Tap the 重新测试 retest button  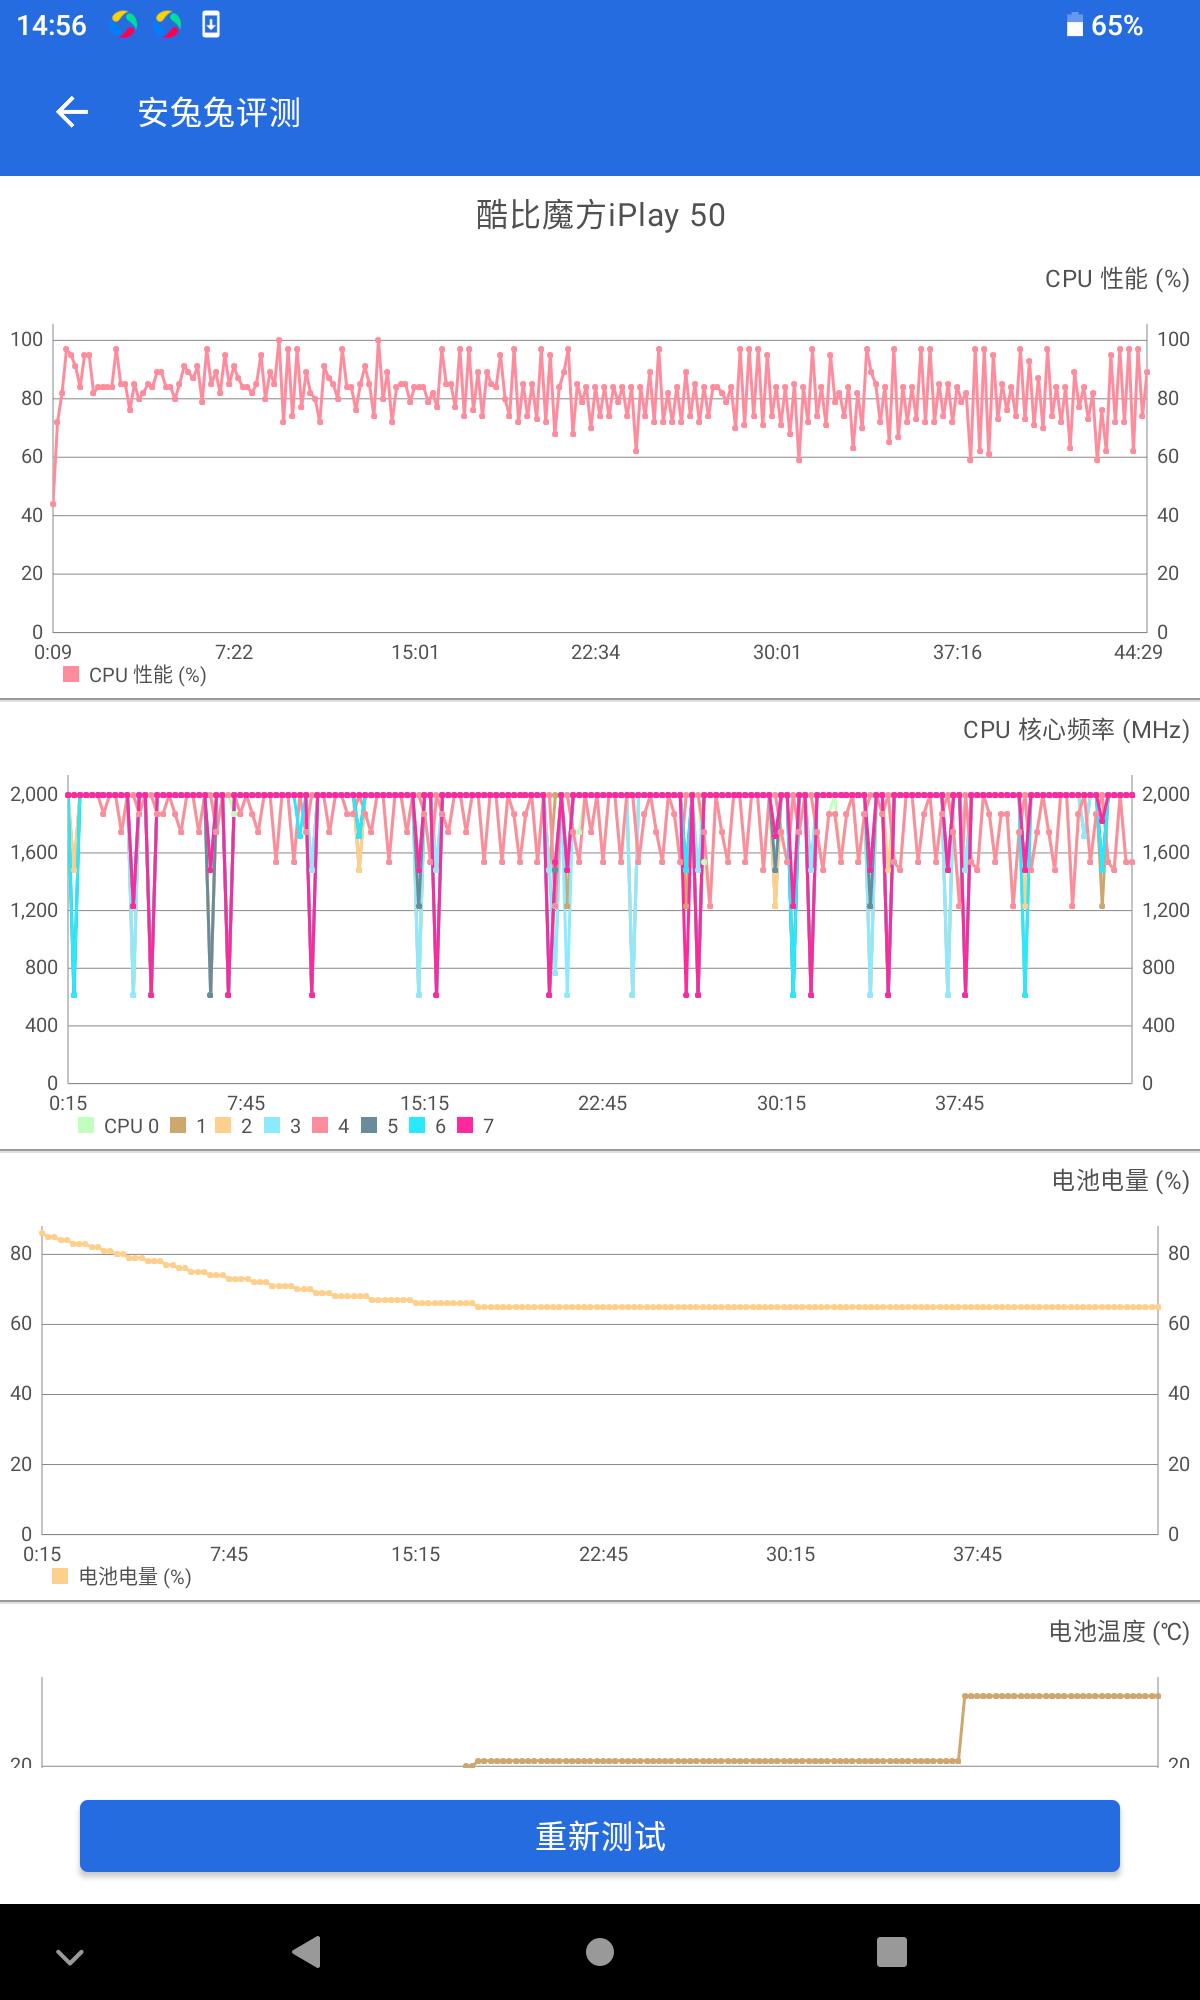[x=600, y=1835]
